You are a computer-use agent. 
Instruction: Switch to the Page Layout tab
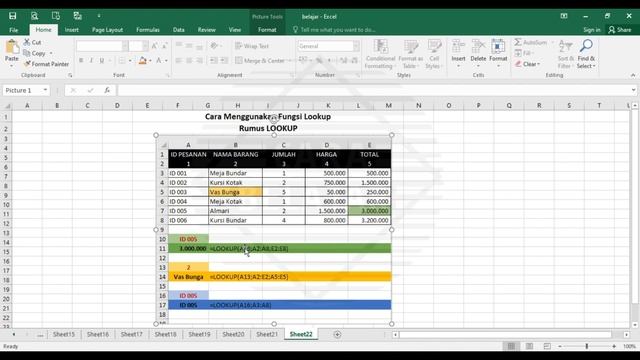(107, 30)
